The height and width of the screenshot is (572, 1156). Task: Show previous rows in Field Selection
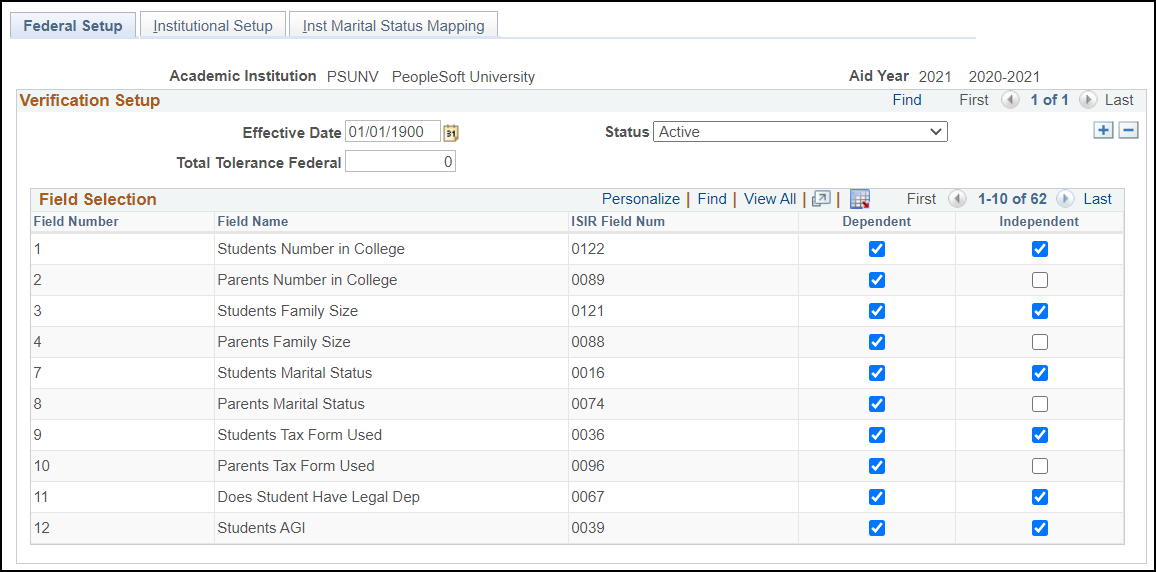[x=957, y=199]
